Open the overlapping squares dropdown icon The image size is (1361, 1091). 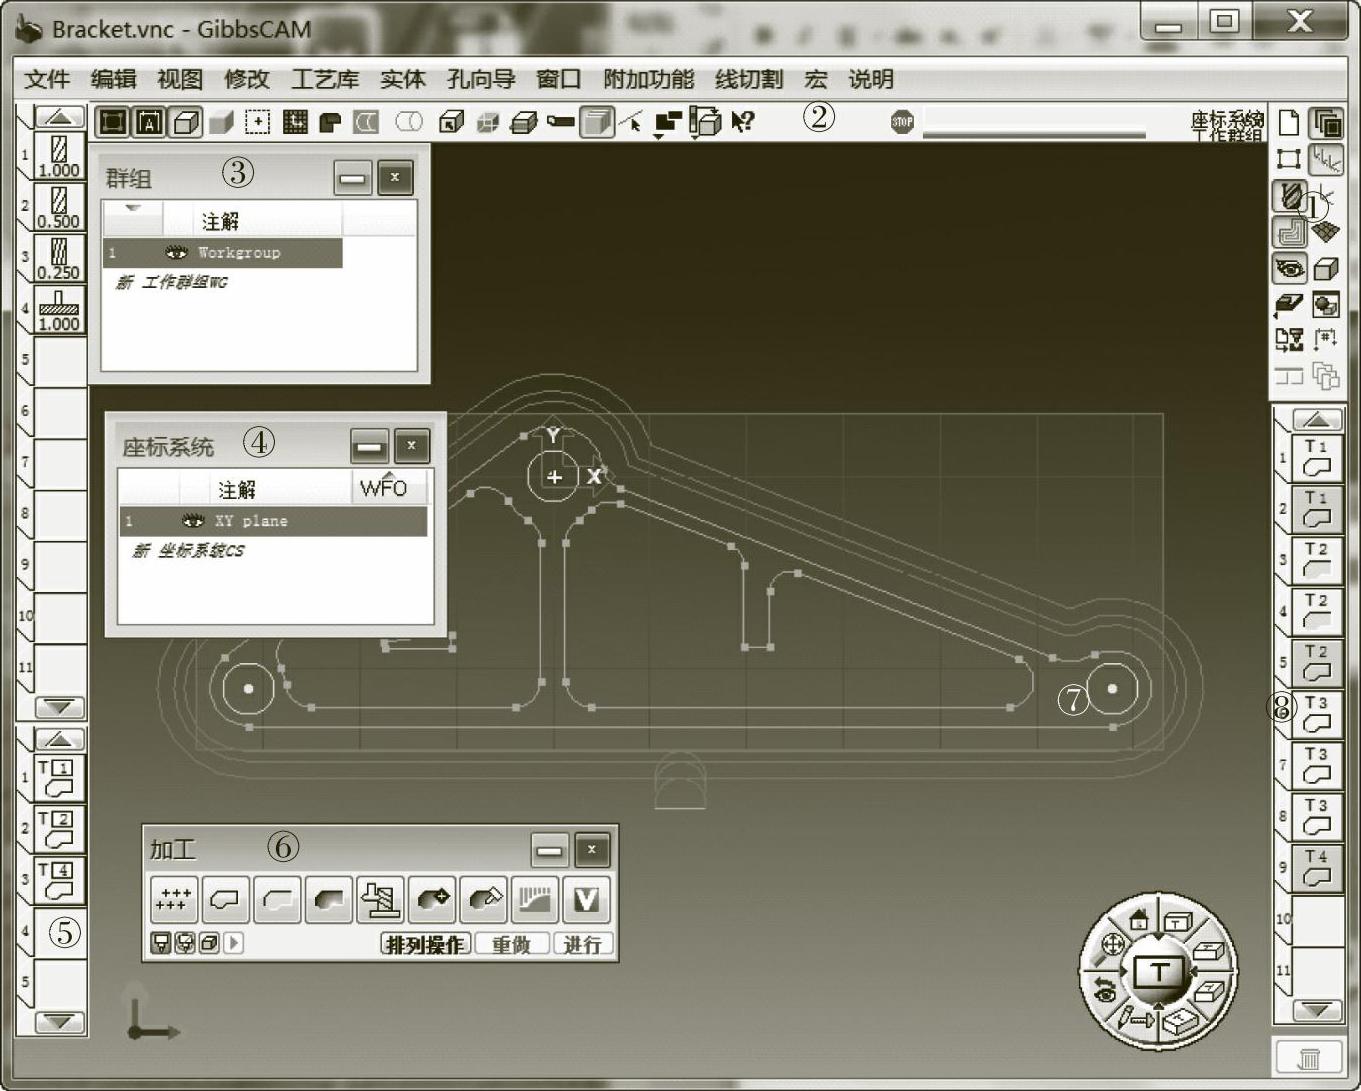pyautogui.click(x=667, y=123)
